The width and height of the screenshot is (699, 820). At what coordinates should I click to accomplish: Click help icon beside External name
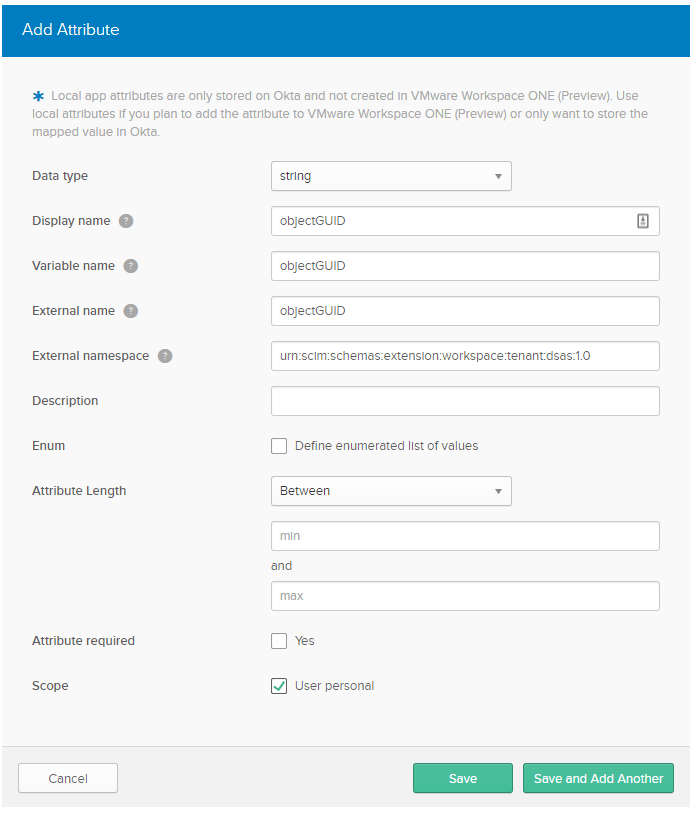[x=131, y=311]
